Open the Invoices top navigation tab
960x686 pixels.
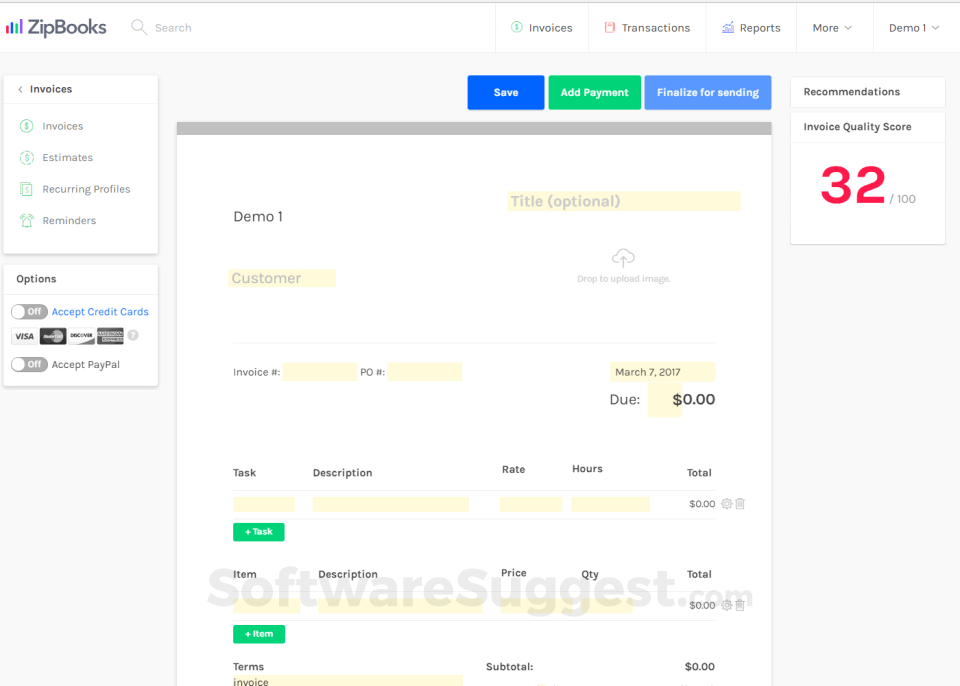click(542, 28)
